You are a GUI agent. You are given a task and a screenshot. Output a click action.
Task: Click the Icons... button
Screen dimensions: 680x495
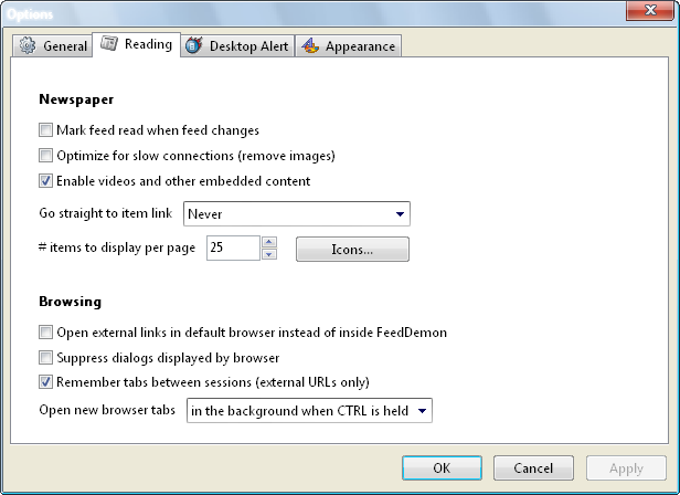[x=353, y=249]
